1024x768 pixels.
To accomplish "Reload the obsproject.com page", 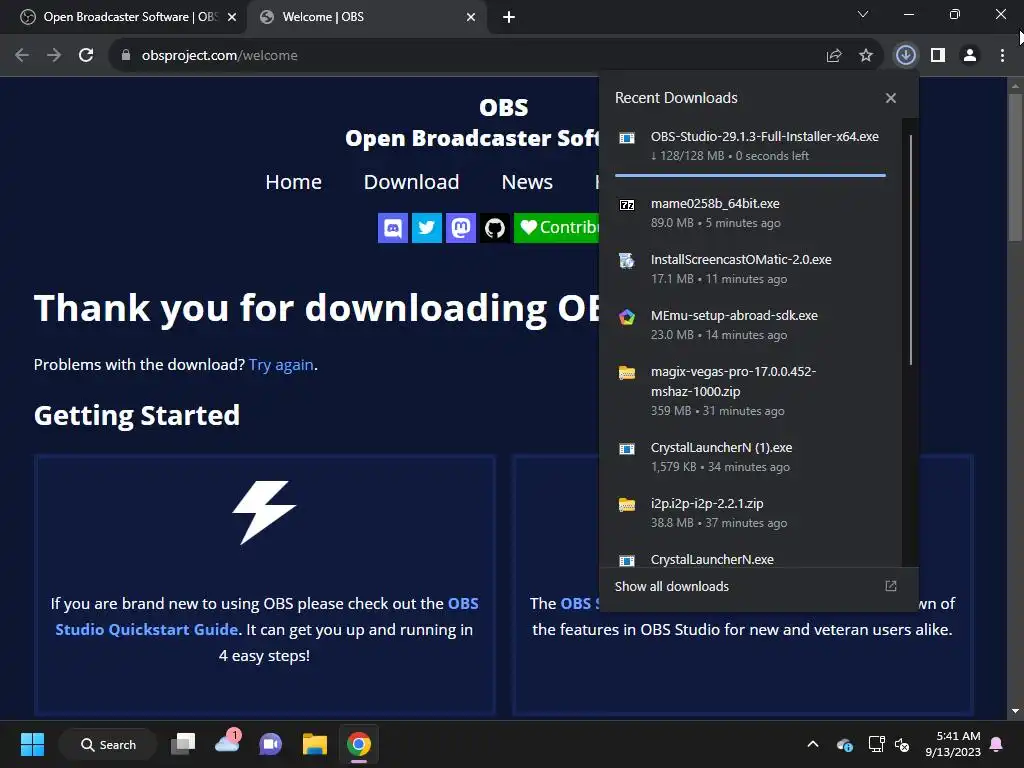I will click(86, 56).
